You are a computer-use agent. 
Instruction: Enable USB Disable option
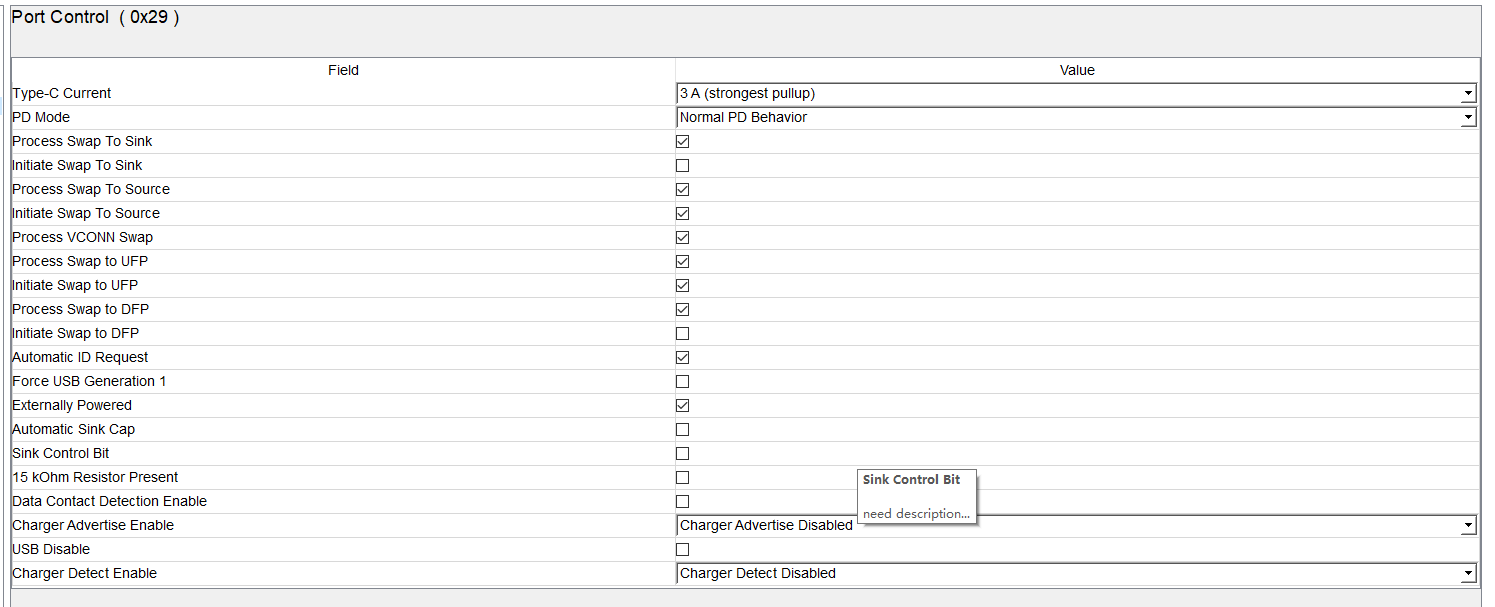[682, 549]
